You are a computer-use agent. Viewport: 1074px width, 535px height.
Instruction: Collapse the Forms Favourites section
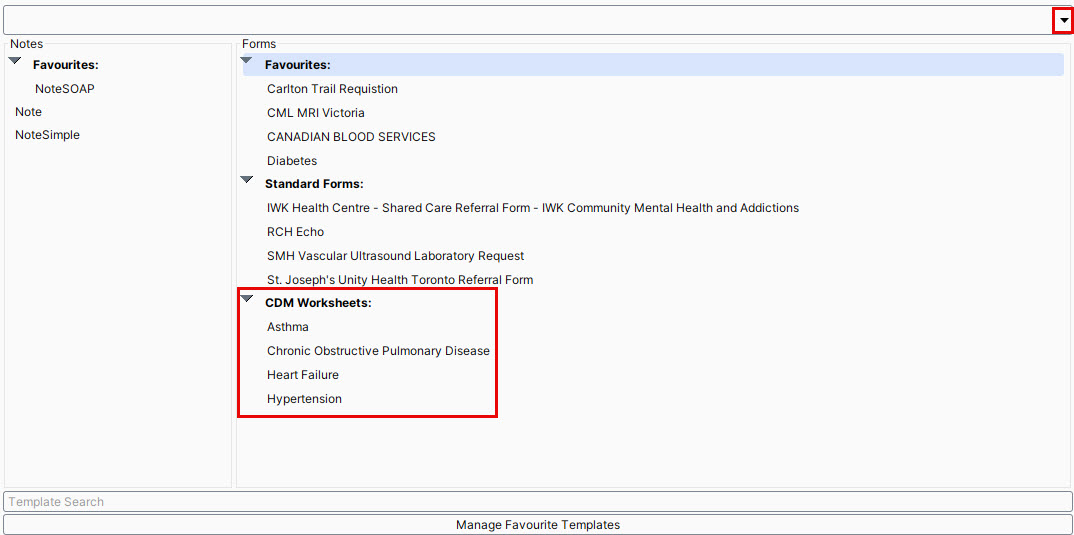tap(247, 62)
